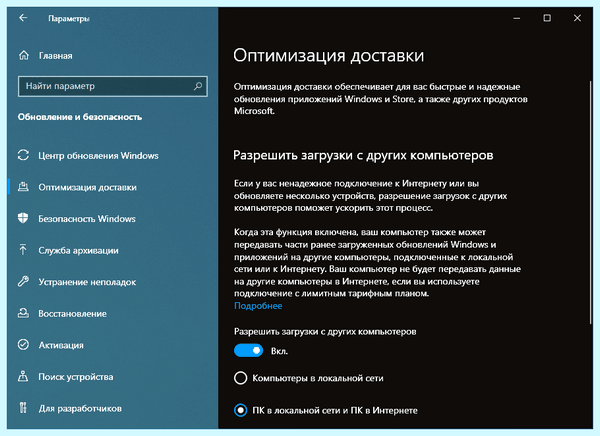Click the Оптимизация доставки page title

click(329, 56)
